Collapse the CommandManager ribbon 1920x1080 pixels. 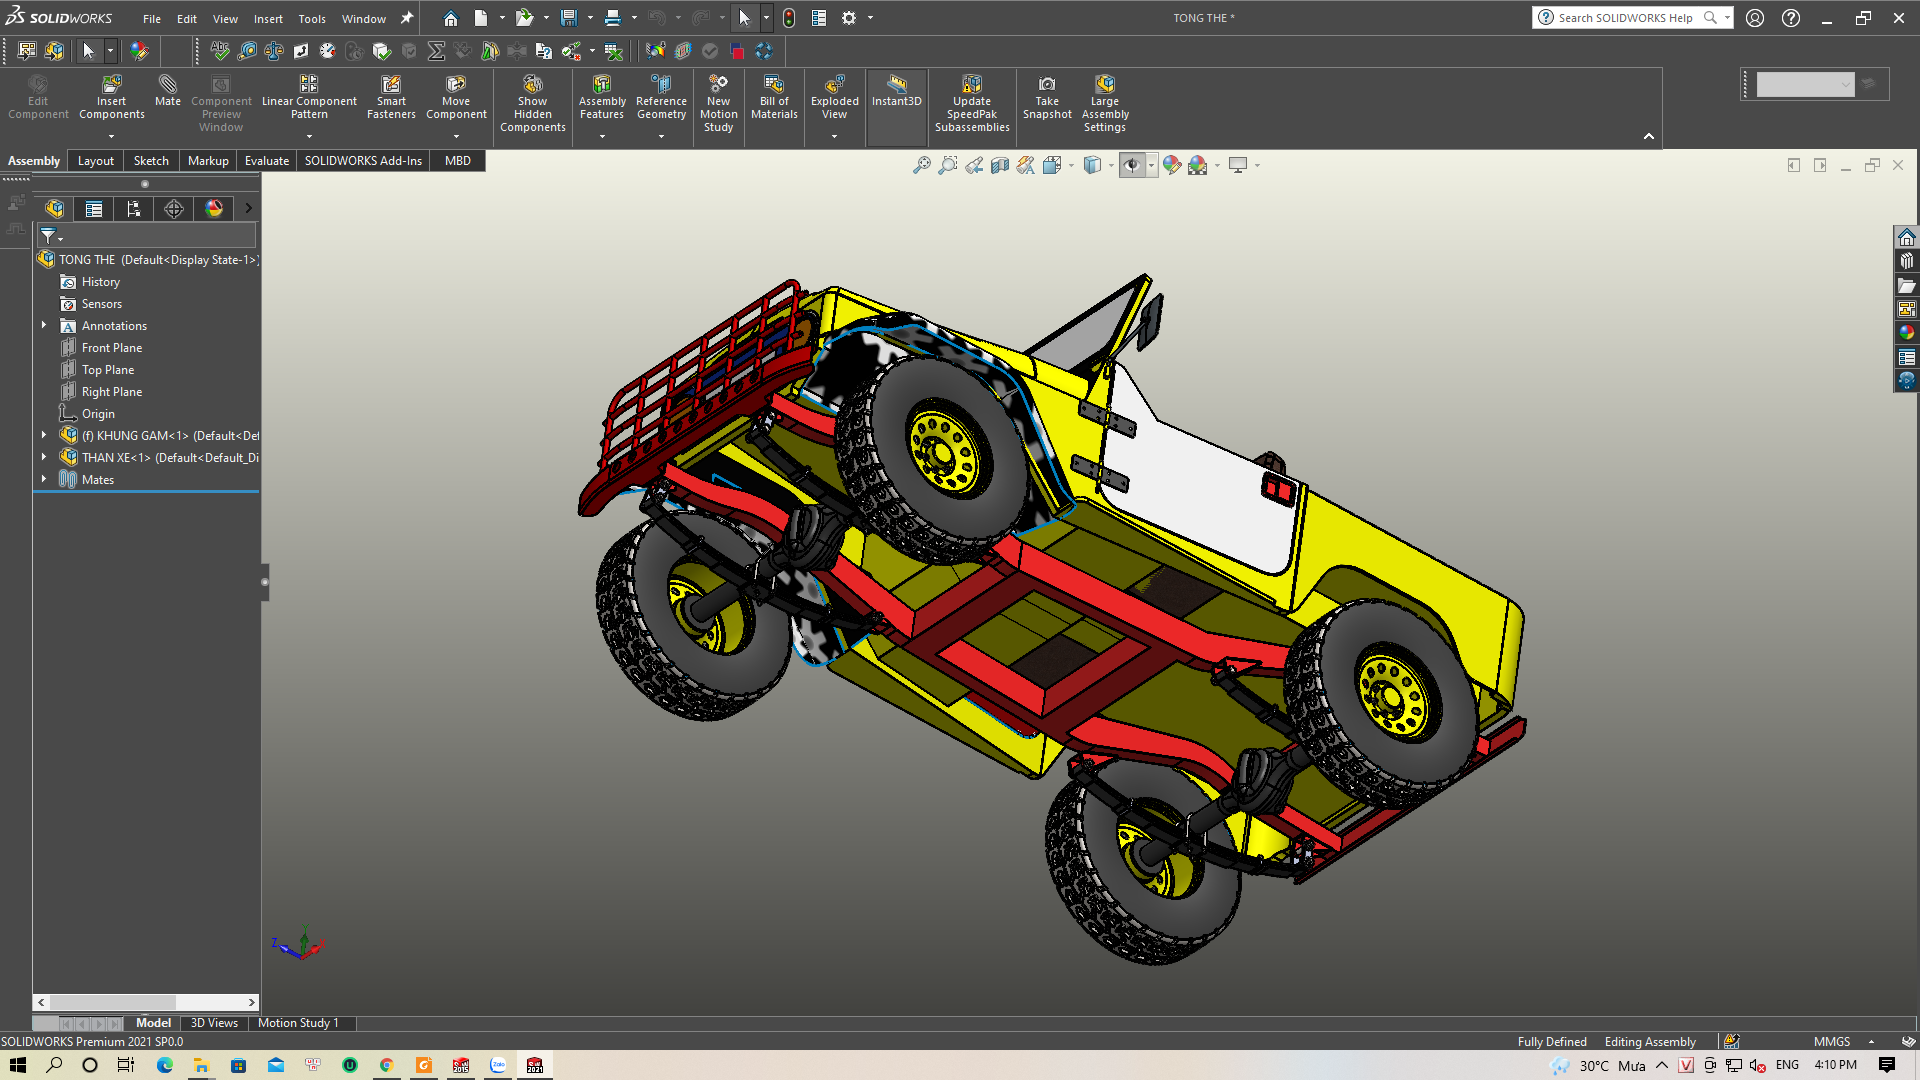(x=1649, y=136)
